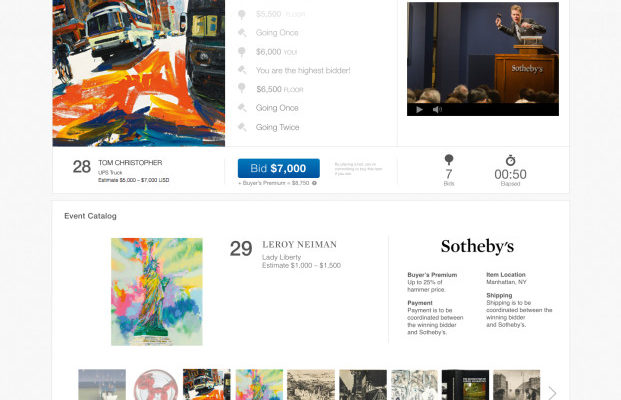621x400 pixels.
Task: Click the Bid $7,000 button
Action: click(278, 168)
